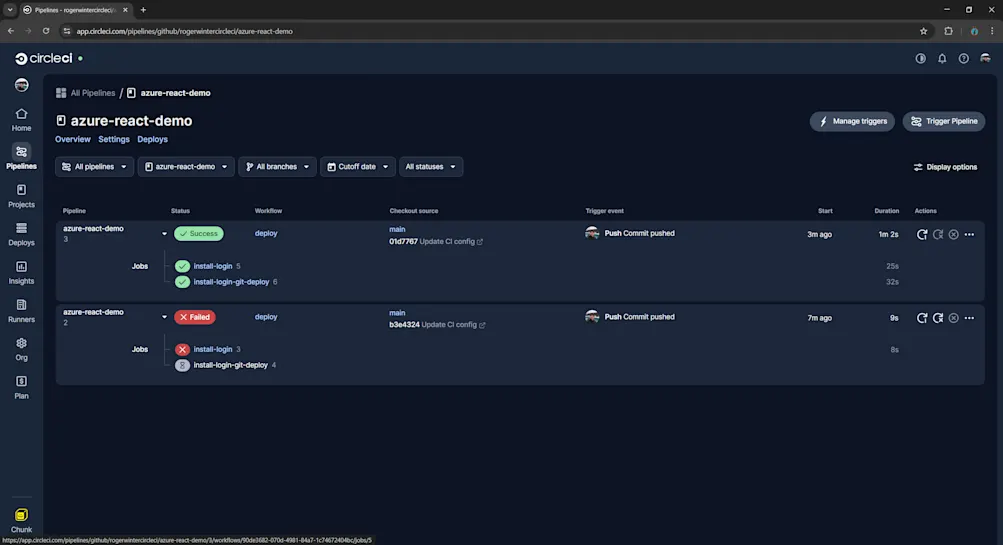Open Insights in the sidebar
Viewport: 1003px width, 545px height.
click(x=21, y=273)
